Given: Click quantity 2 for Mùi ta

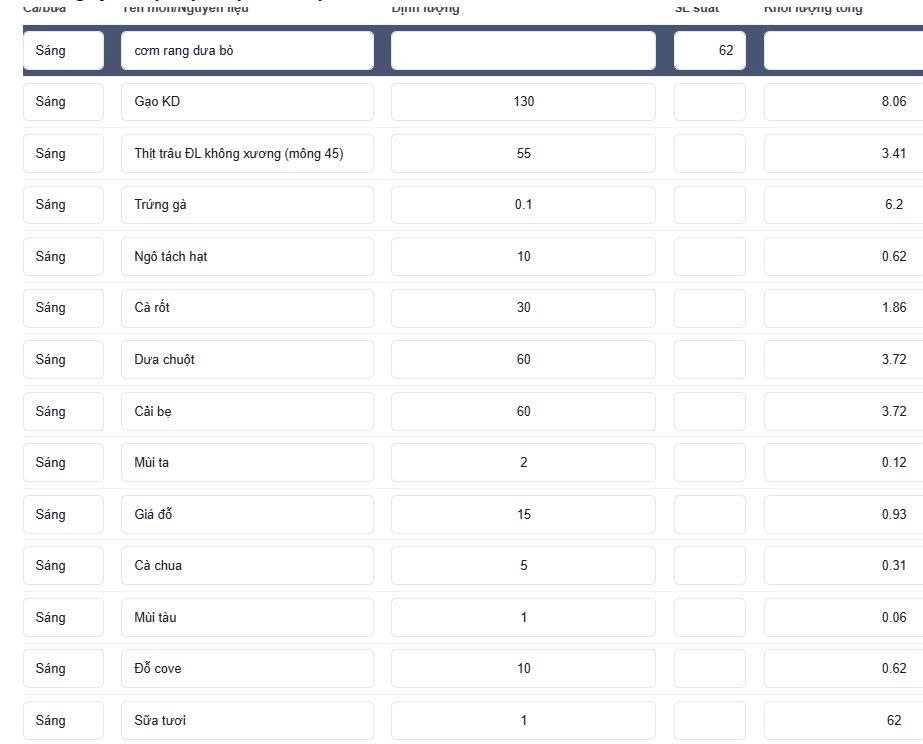Looking at the screenshot, I should (523, 463).
